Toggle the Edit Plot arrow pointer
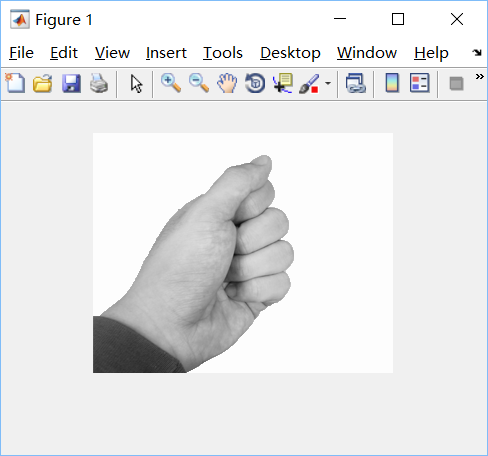The width and height of the screenshot is (488, 456). [x=136, y=83]
